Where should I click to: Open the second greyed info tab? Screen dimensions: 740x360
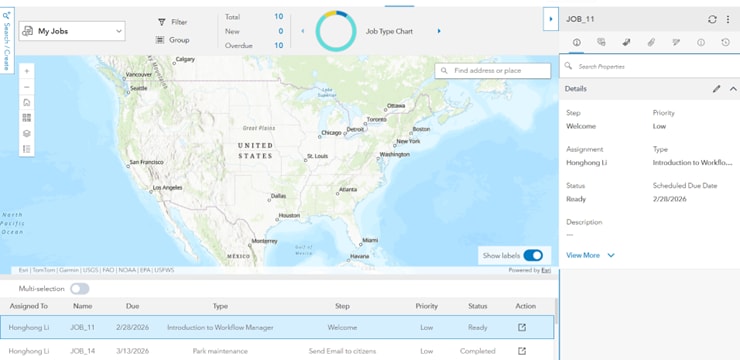(701, 42)
